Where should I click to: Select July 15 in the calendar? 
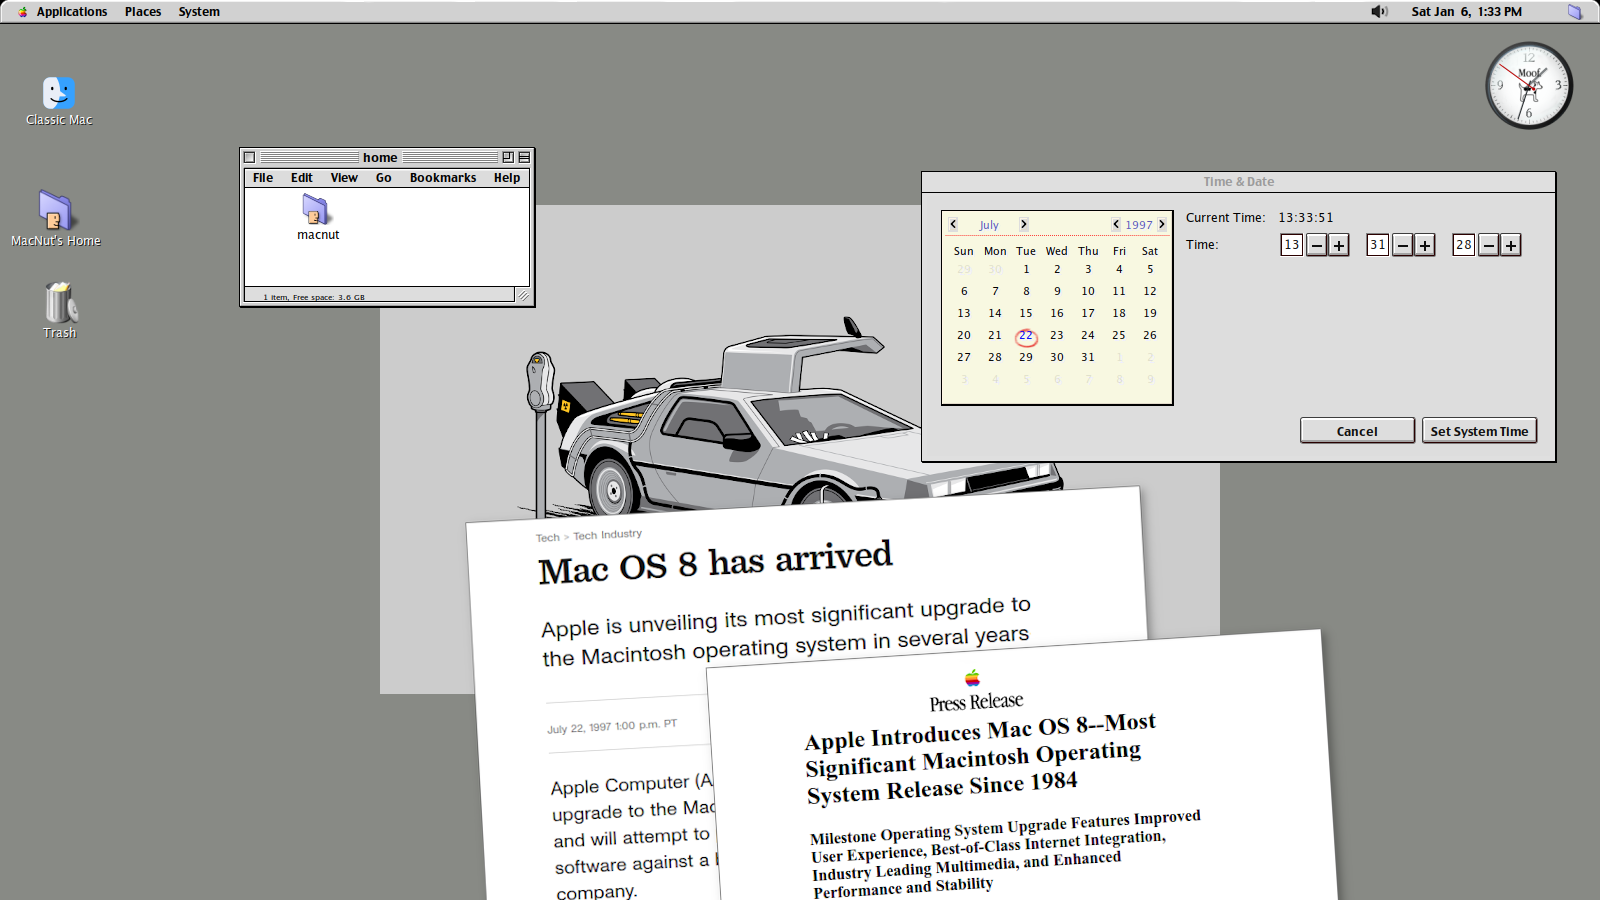click(1026, 313)
